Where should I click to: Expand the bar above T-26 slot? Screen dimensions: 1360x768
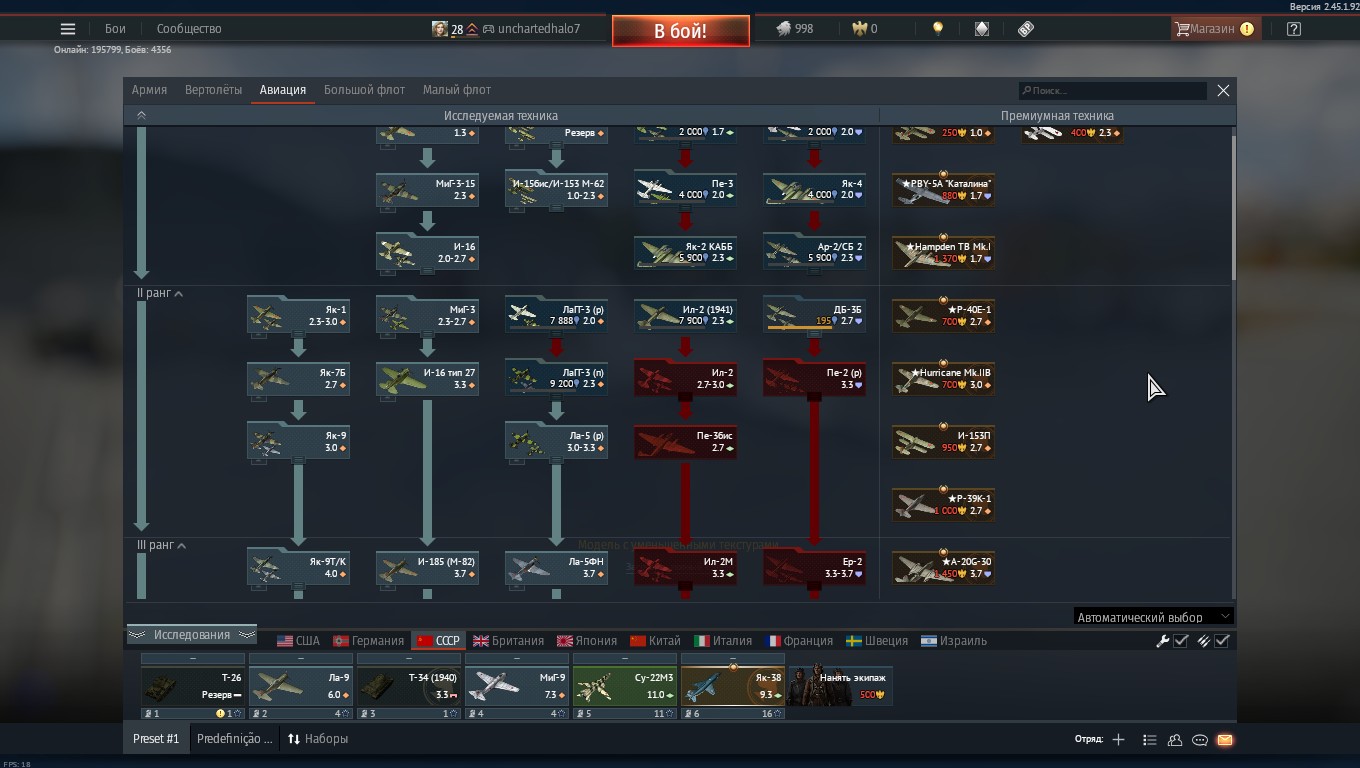[x=193, y=659]
